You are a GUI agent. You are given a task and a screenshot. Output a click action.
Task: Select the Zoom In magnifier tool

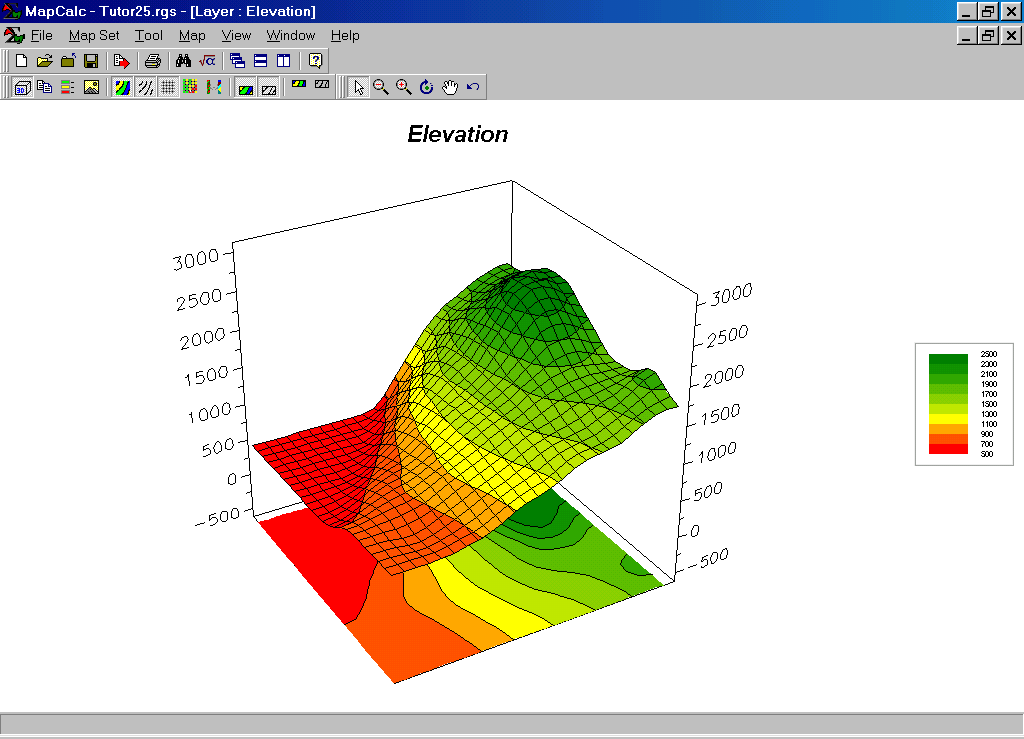[404, 87]
